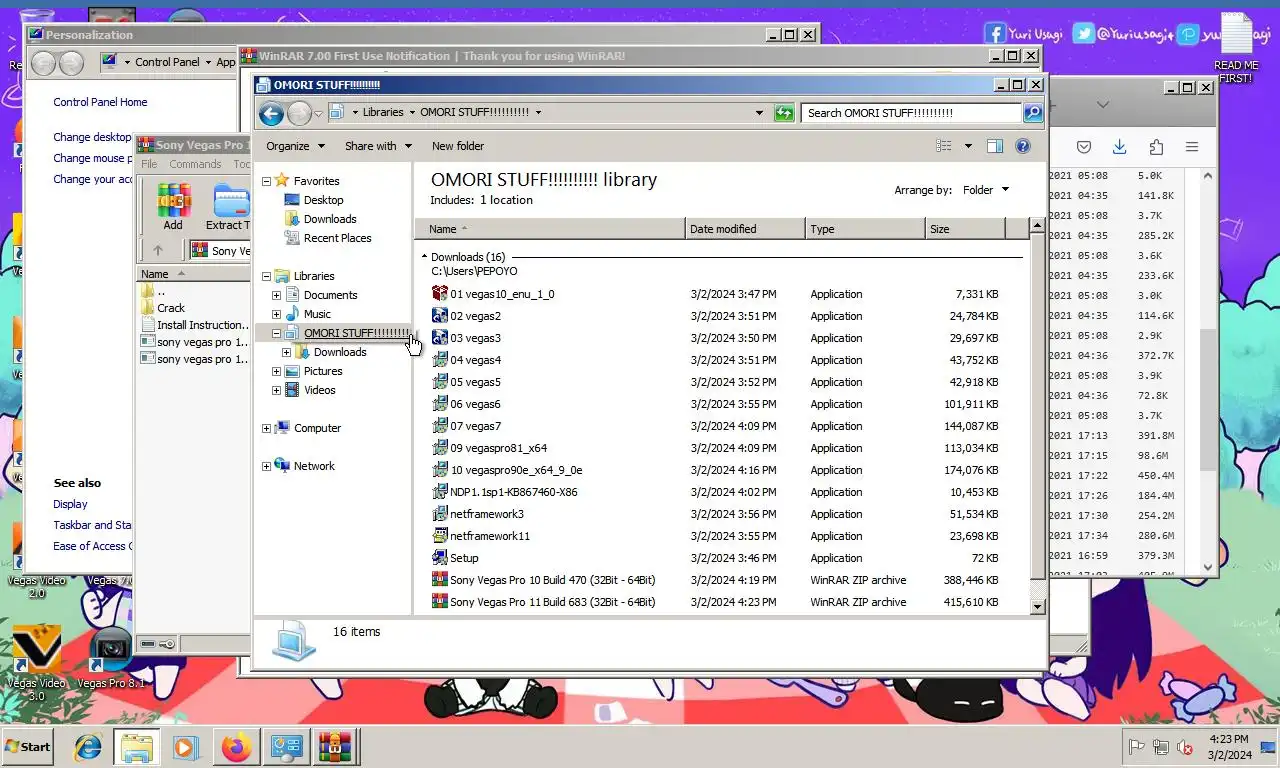
Task: Open the WinRAR taskbar button
Action: (335, 747)
